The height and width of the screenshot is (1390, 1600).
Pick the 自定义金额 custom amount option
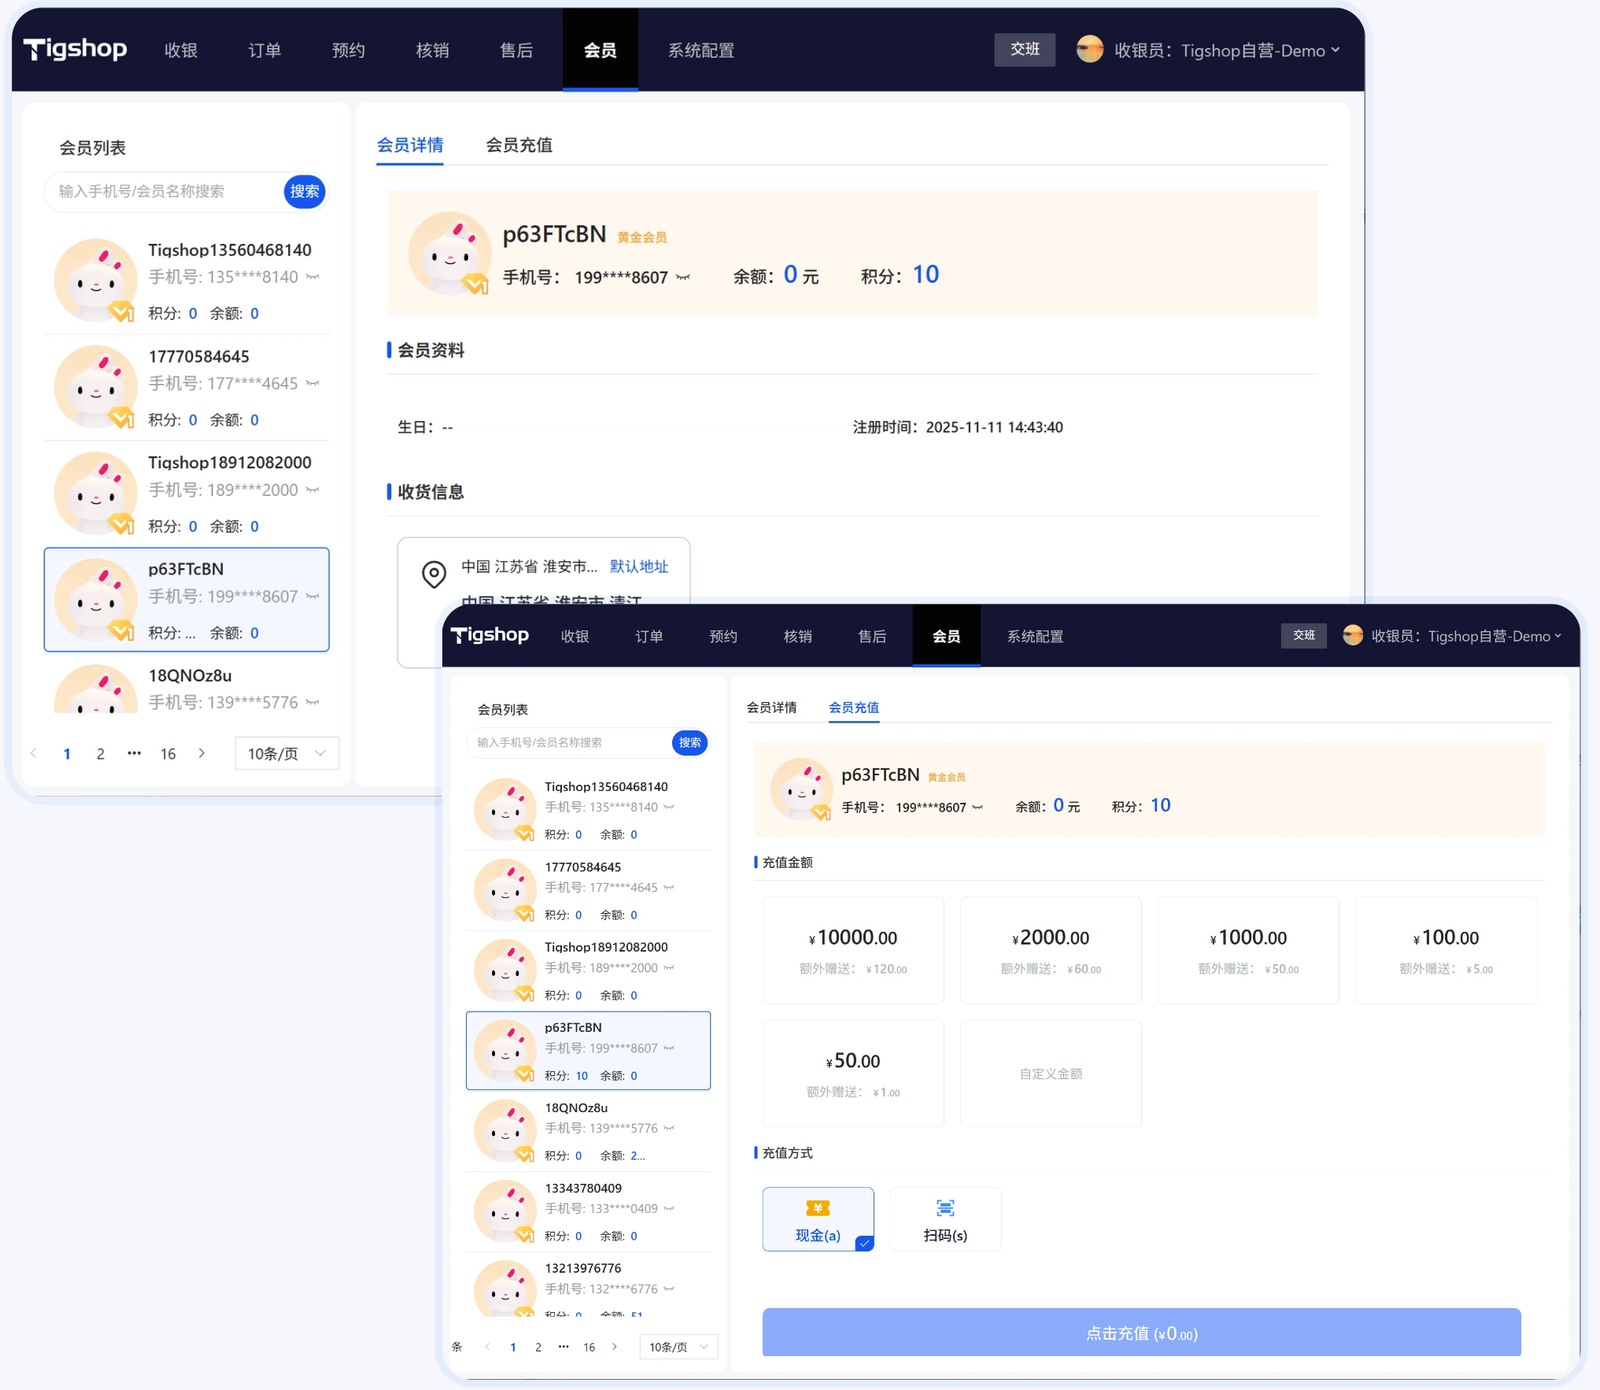pyautogui.click(x=1050, y=1073)
